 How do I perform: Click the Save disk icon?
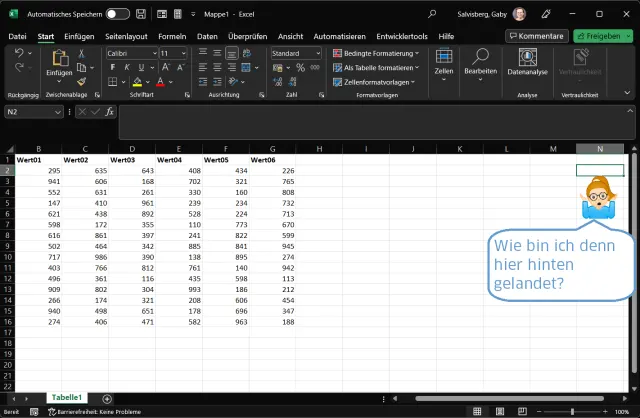pos(140,15)
